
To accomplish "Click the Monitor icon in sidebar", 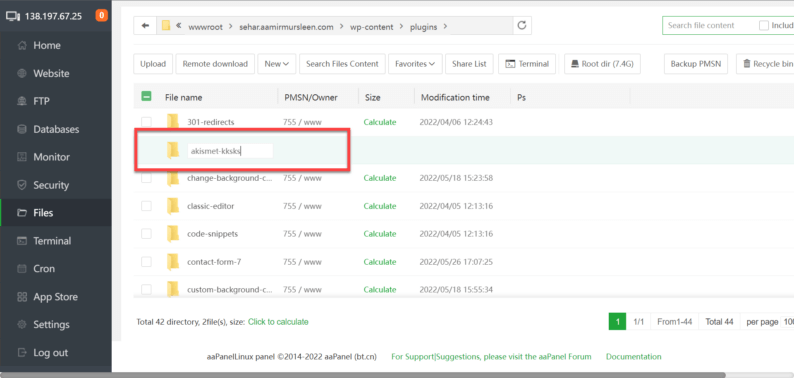I will 22,157.
